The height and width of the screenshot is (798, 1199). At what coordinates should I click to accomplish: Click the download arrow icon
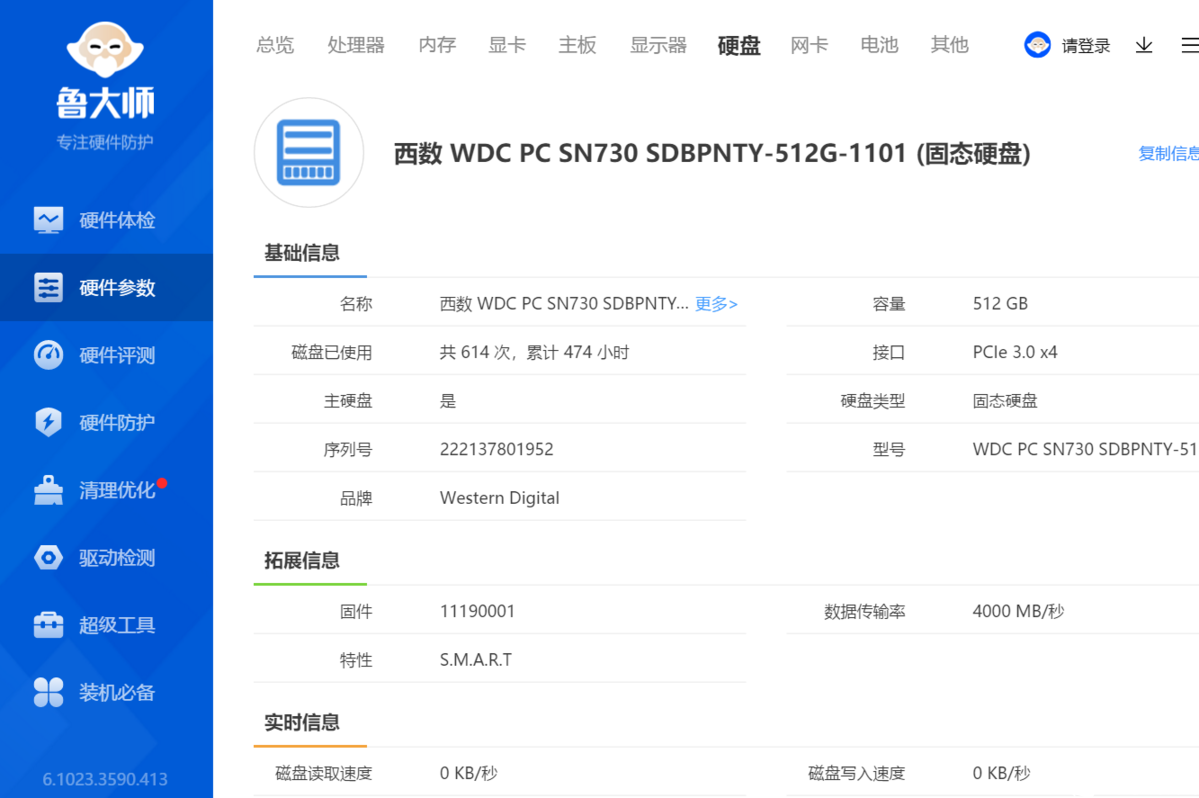coord(1144,45)
